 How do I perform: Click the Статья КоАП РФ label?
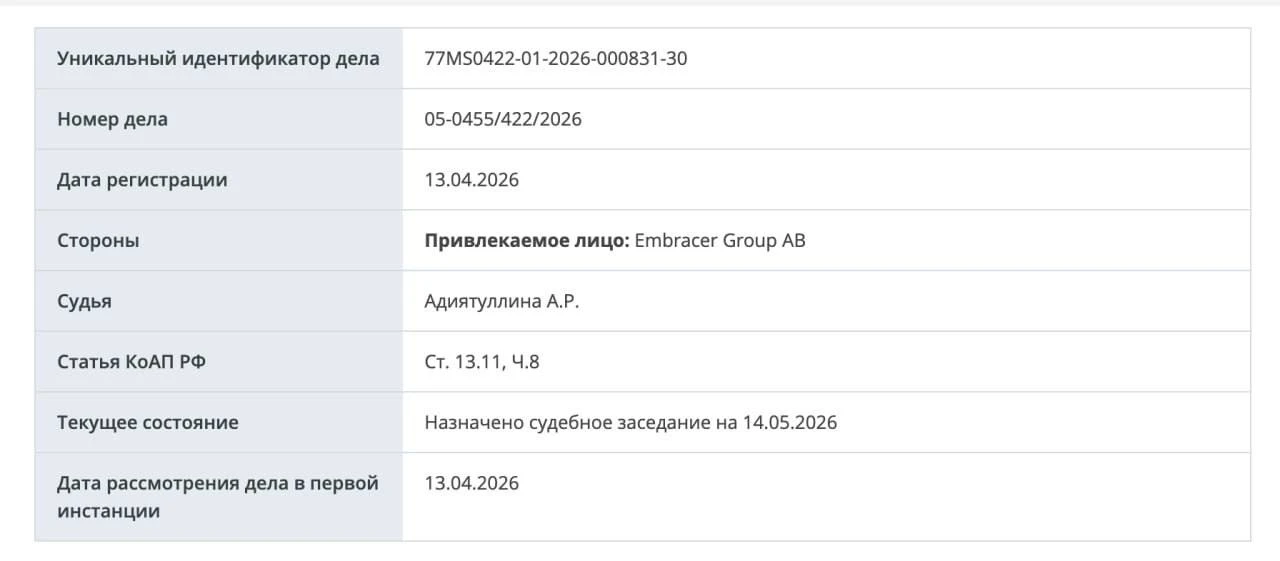[131, 362]
